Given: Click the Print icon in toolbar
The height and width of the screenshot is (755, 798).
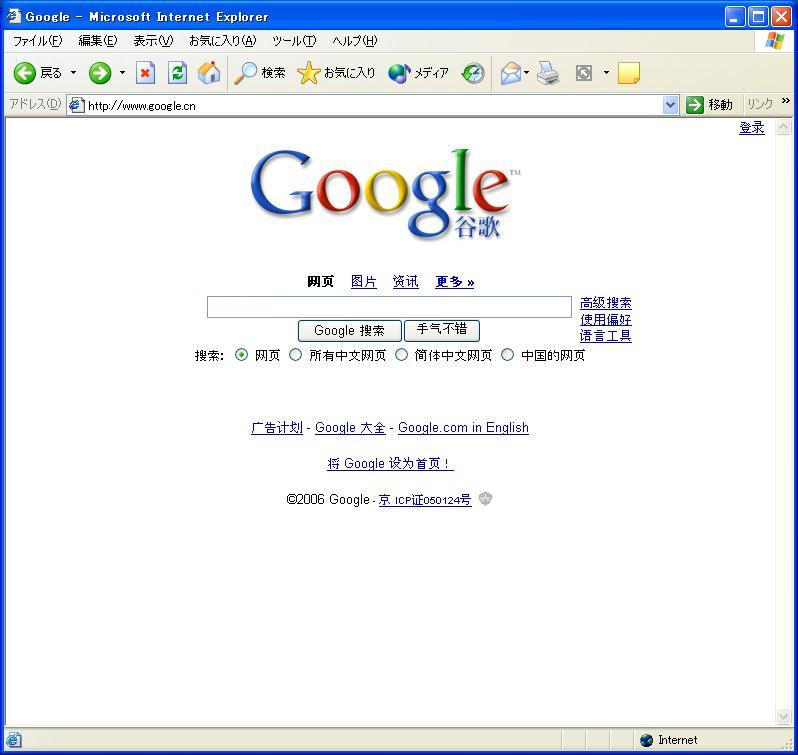Looking at the screenshot, I should click(x=548, y=73).
